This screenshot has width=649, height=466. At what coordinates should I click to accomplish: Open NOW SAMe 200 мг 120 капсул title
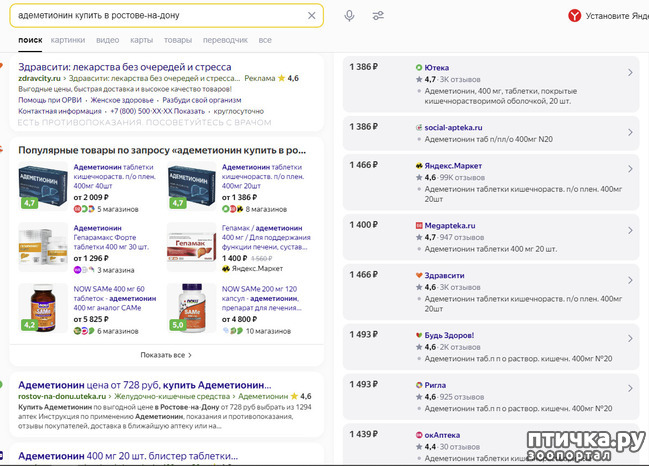[262, 298]
